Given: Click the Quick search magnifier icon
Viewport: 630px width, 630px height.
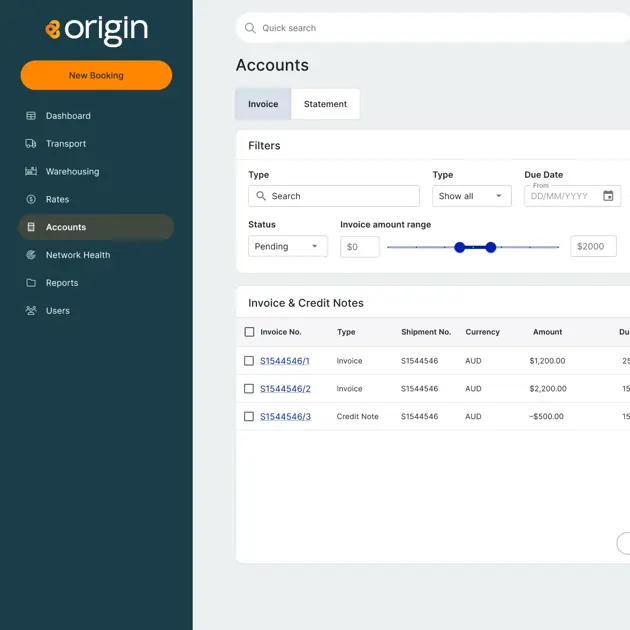Looking at the screenshot, I should [250, 28].
